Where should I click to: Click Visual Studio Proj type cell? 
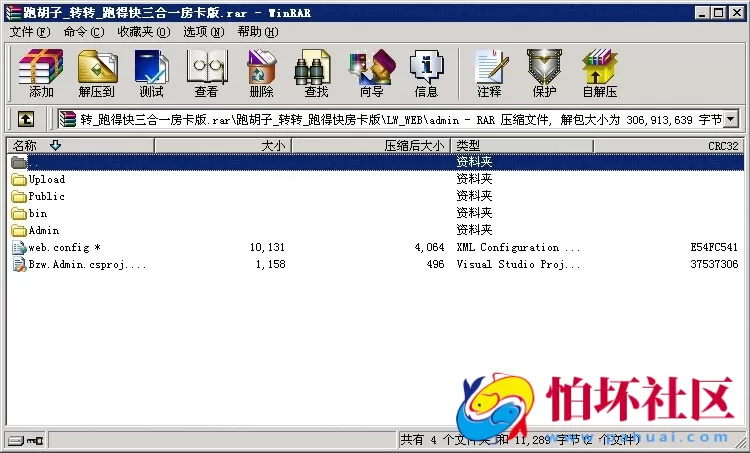point(518,265)
